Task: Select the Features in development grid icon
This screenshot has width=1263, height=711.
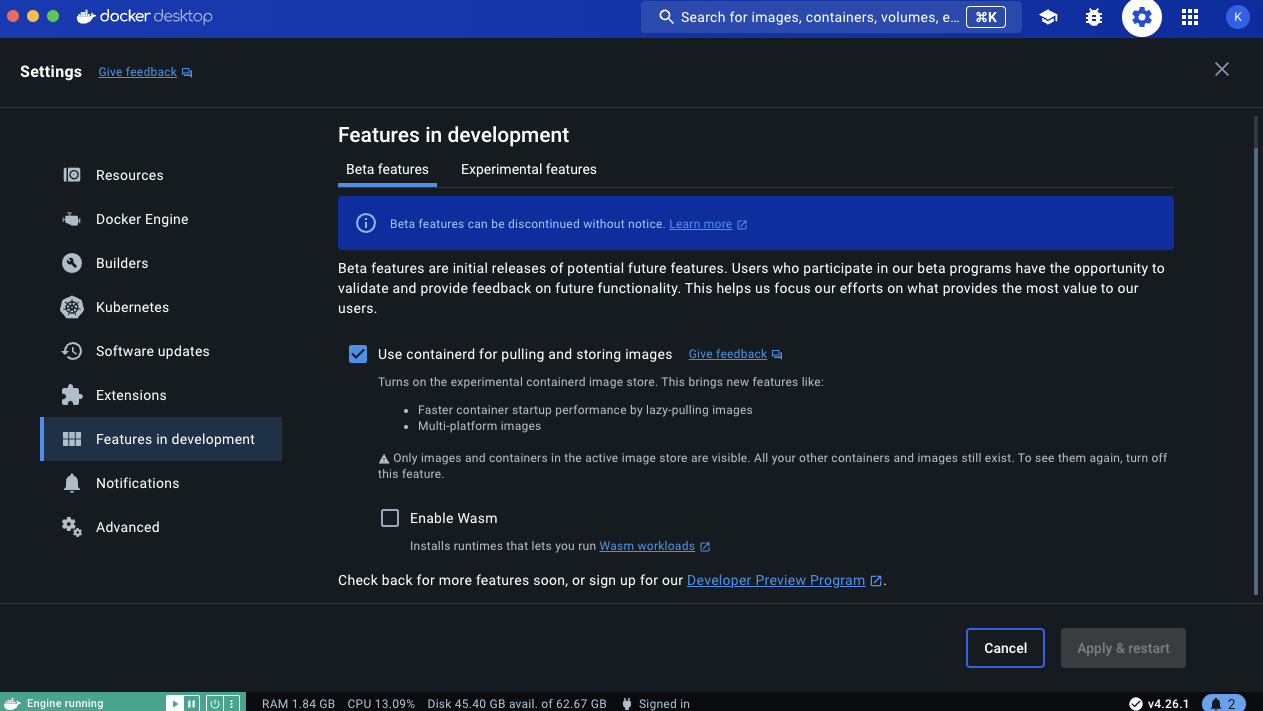Action: [x=72, y=439]
